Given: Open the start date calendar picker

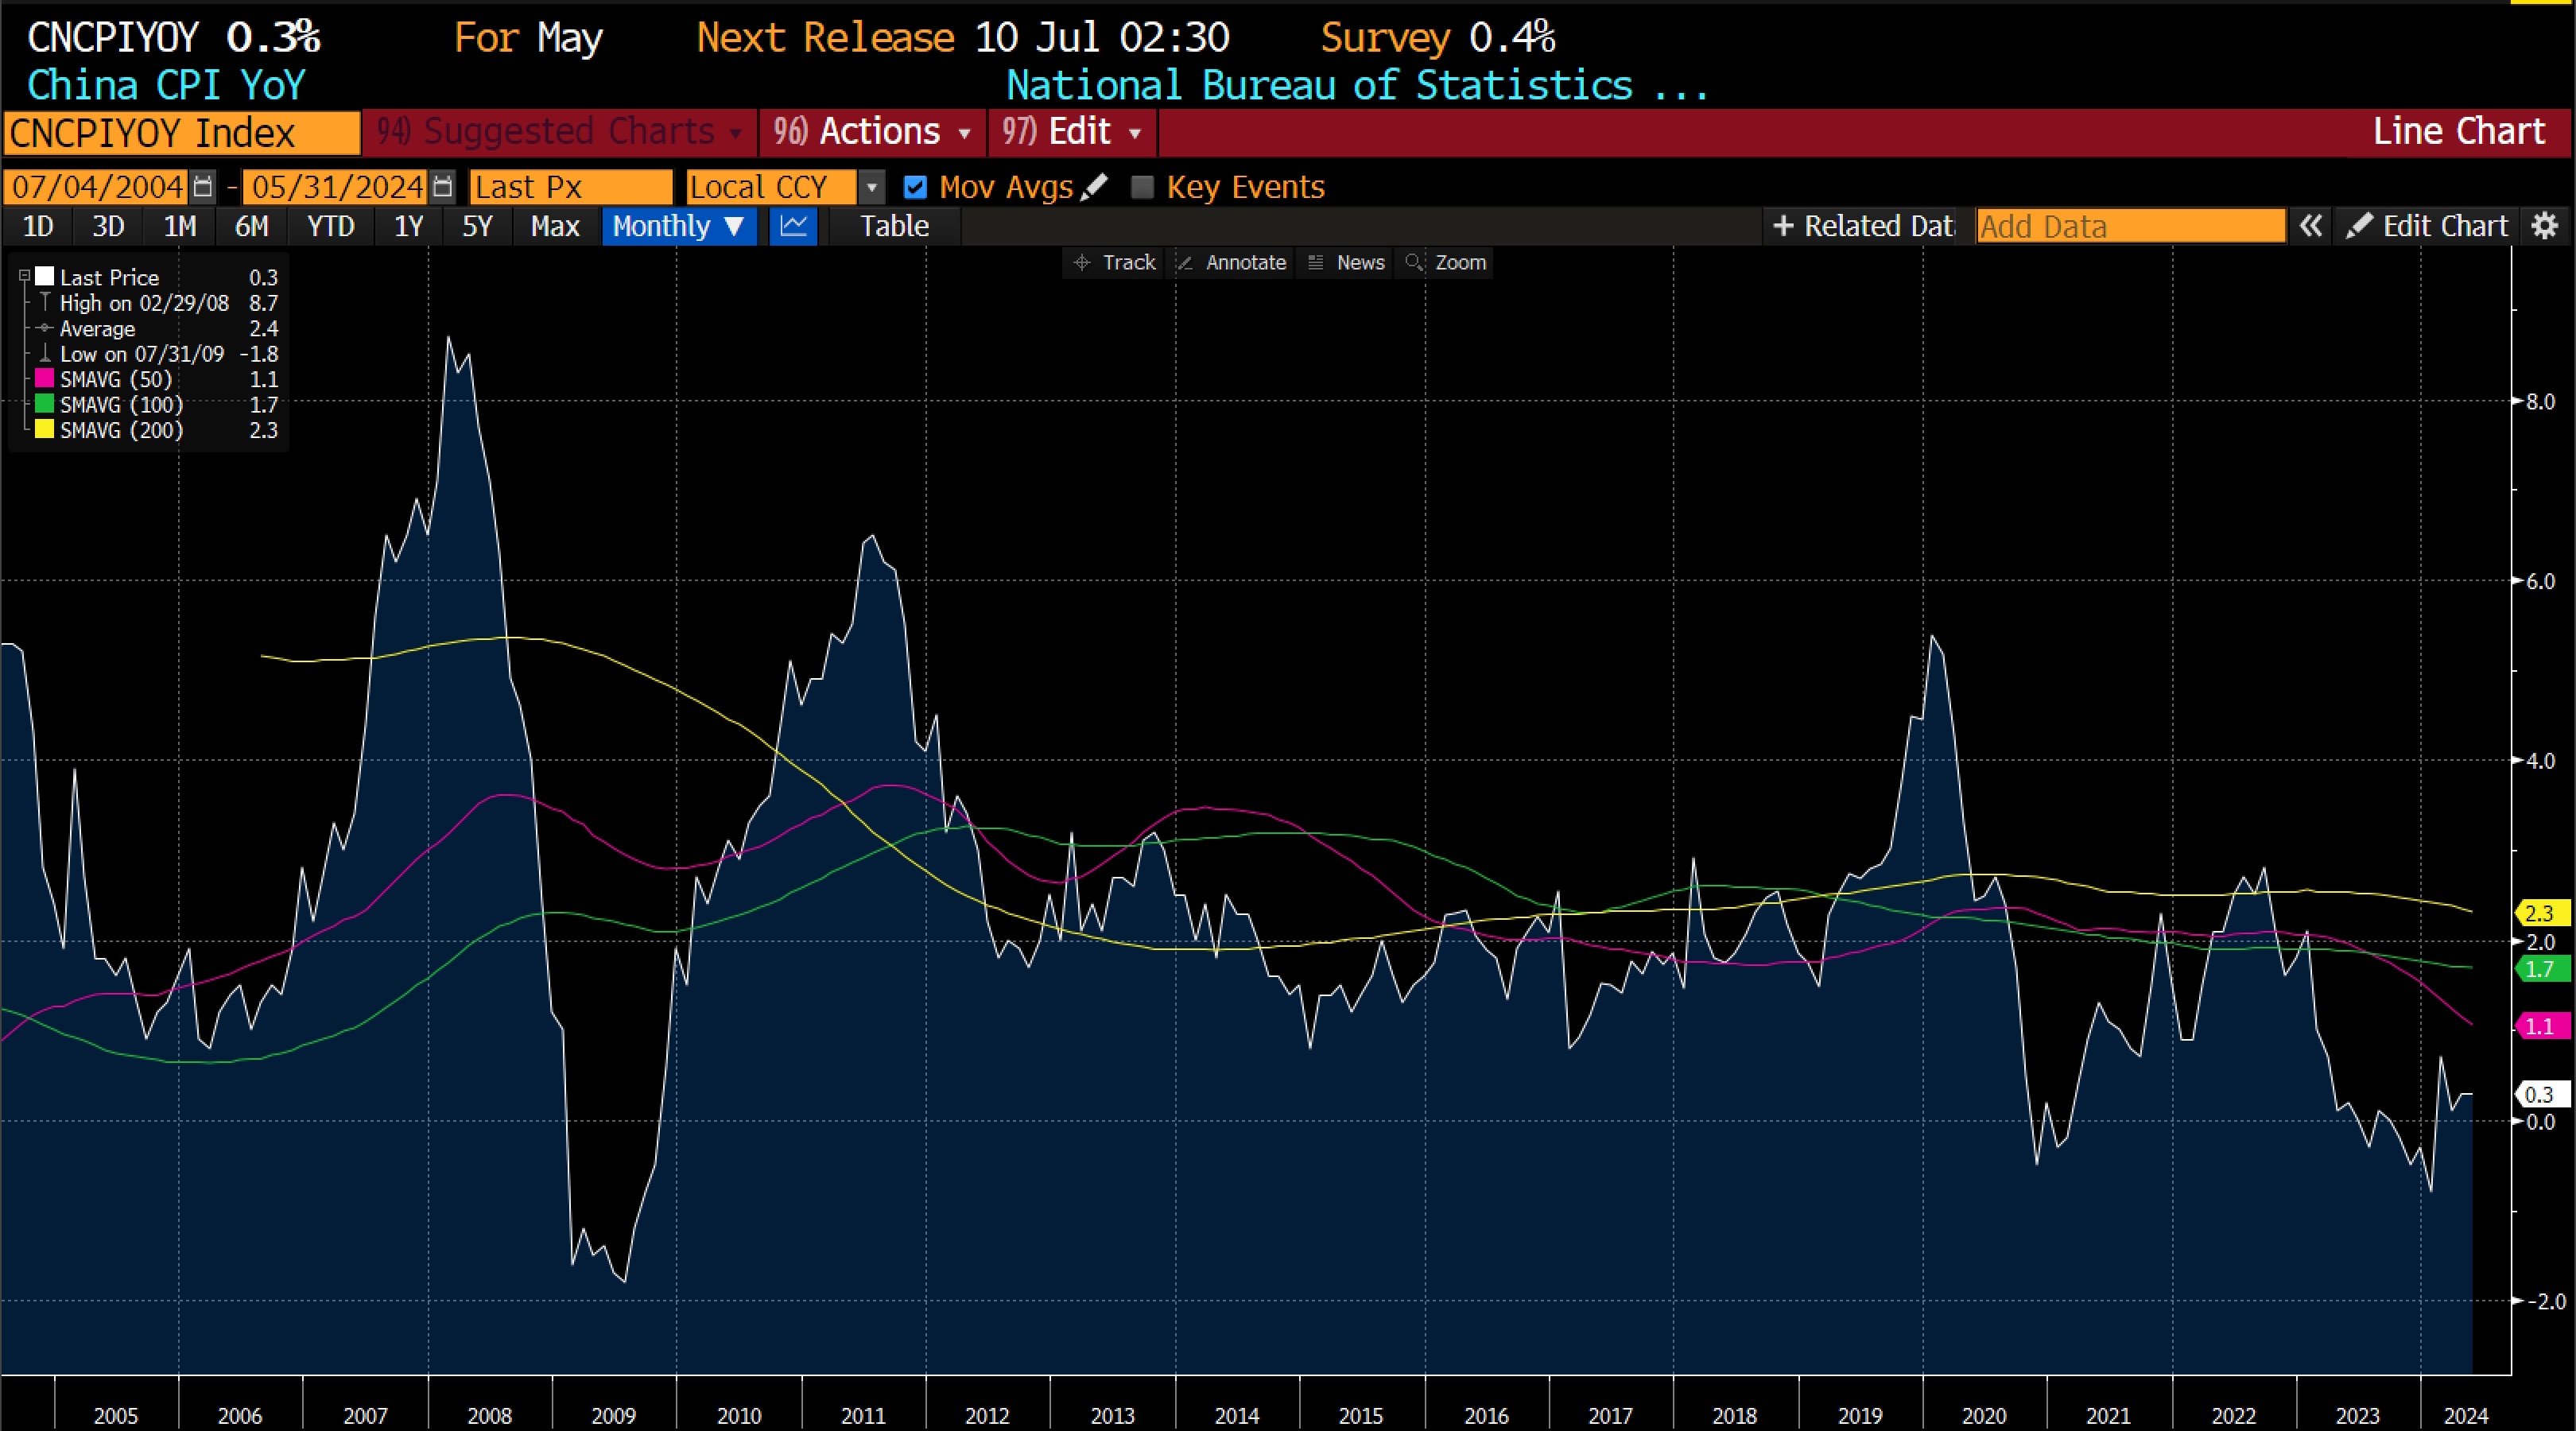Looking at the screenshot, I should pos(203,187).
